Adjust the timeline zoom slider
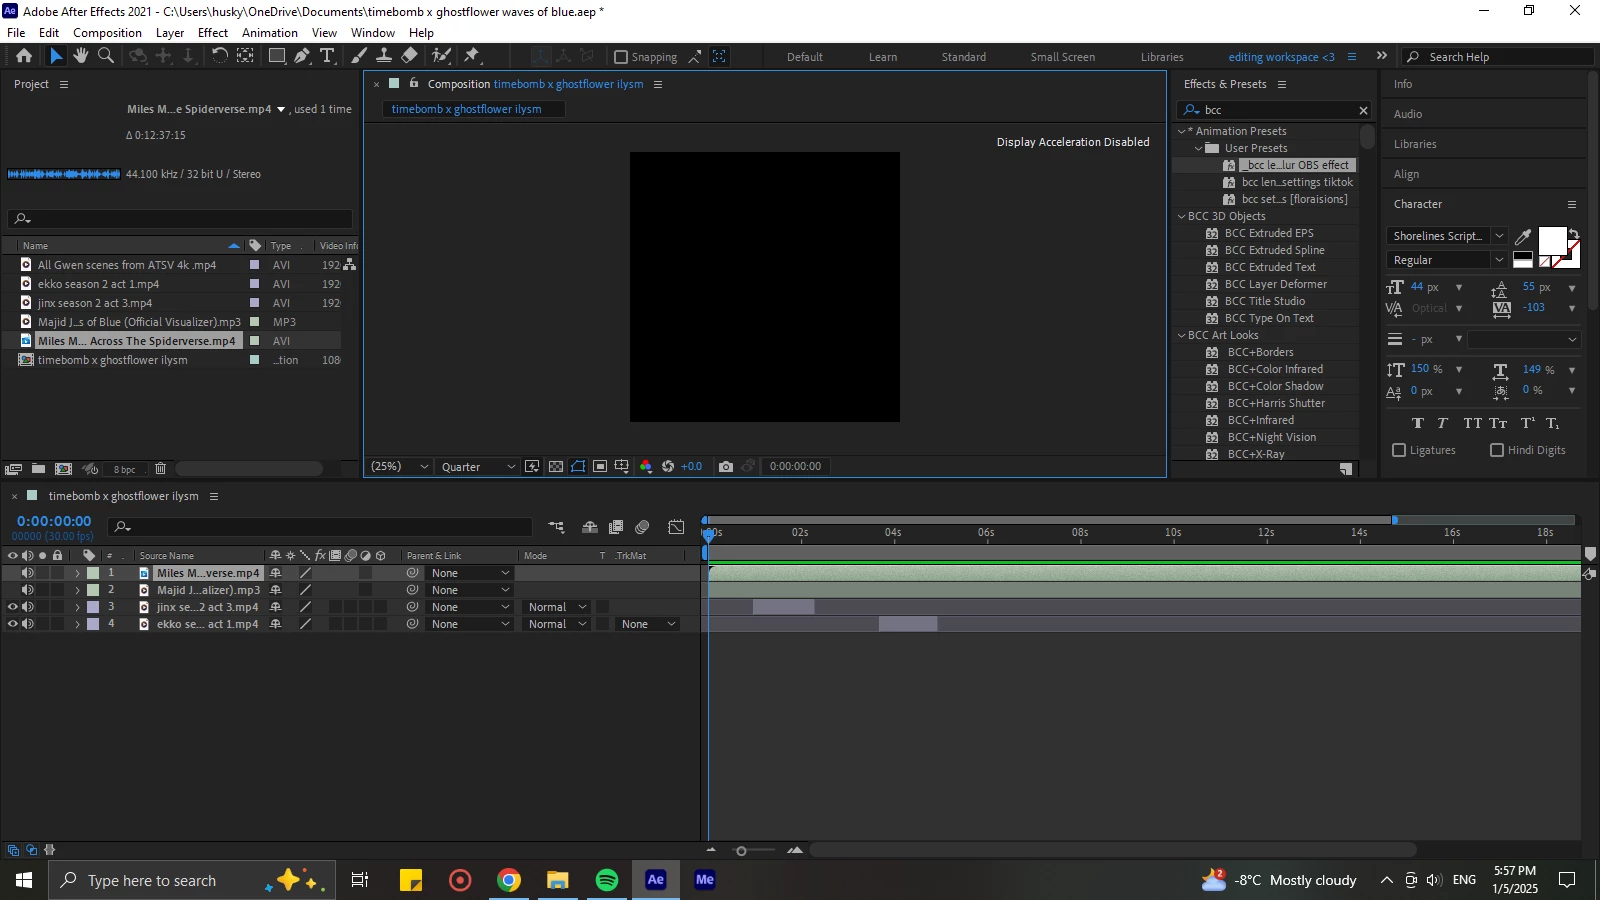Screen dimensions: 1600x900 click(741, 851)
